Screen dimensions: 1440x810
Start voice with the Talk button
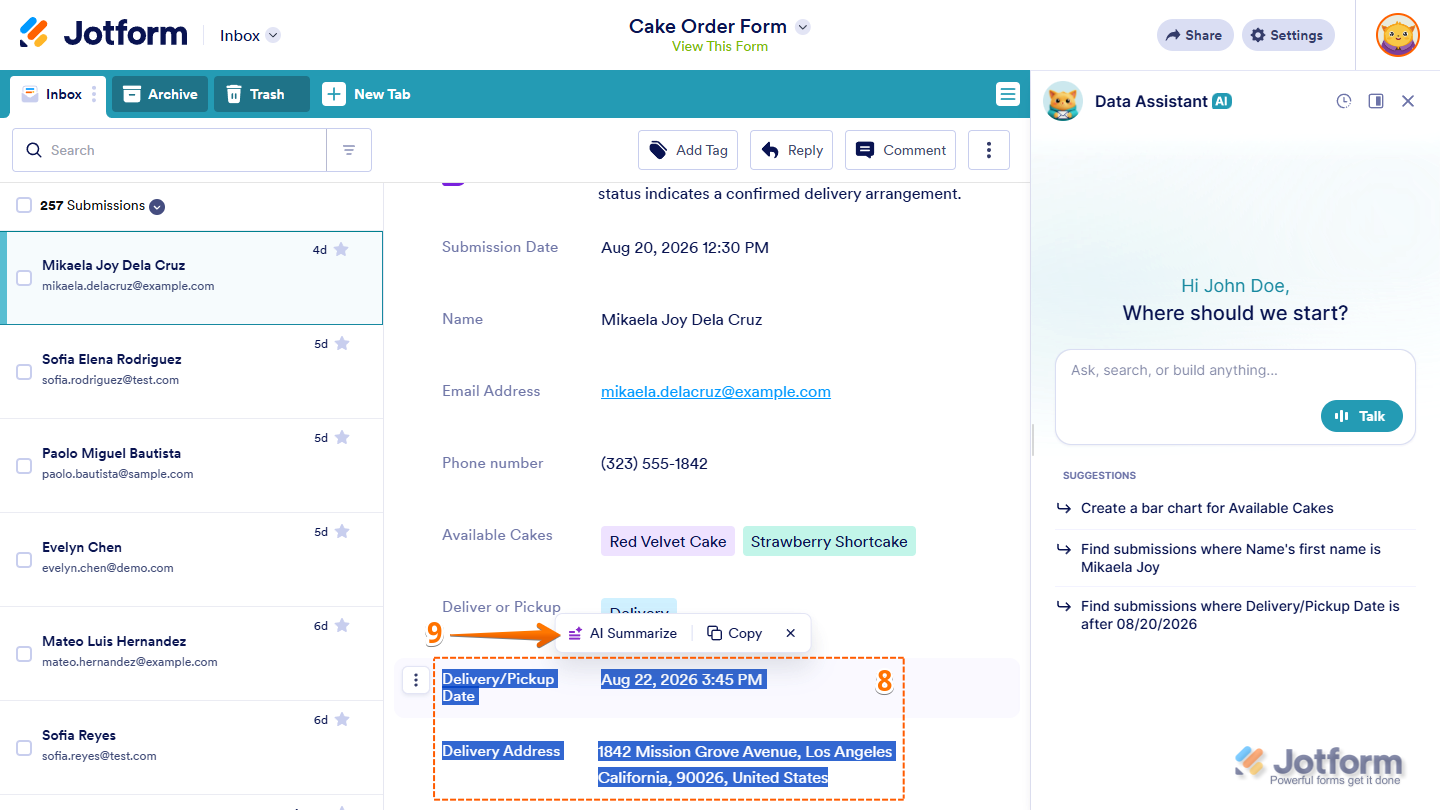pos(1362,416)
